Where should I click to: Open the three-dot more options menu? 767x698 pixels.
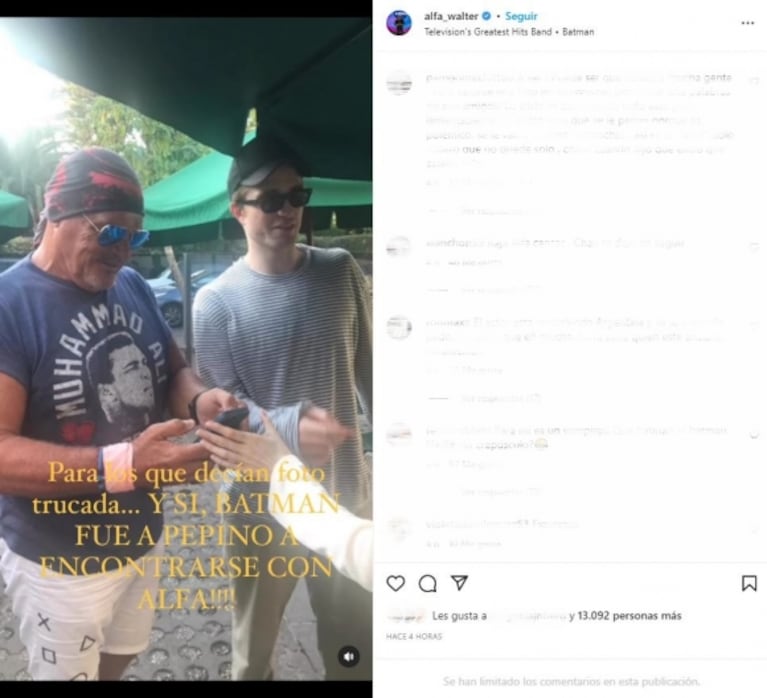[x=747, y=23]
